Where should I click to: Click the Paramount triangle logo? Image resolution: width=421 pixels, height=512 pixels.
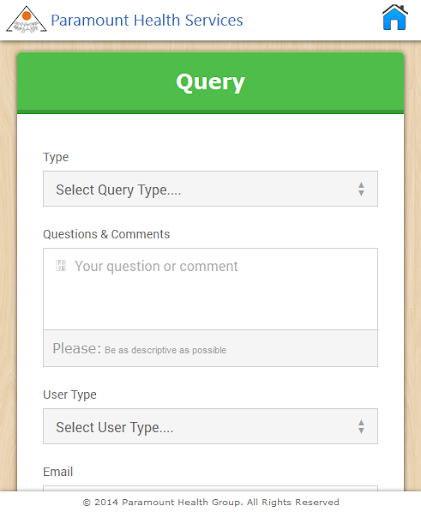(x=26, y=19)
